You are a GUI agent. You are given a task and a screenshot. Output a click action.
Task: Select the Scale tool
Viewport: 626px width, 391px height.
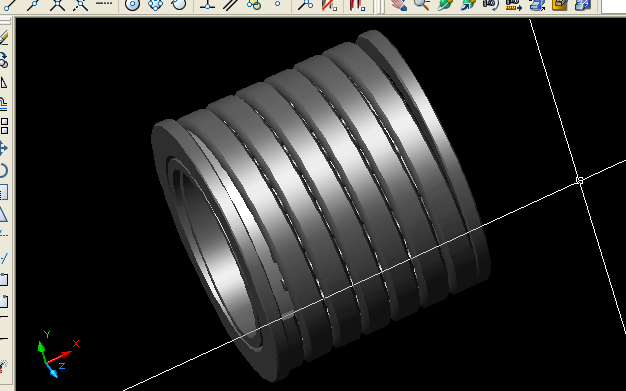pyautogui.click(x=4, y=192)
